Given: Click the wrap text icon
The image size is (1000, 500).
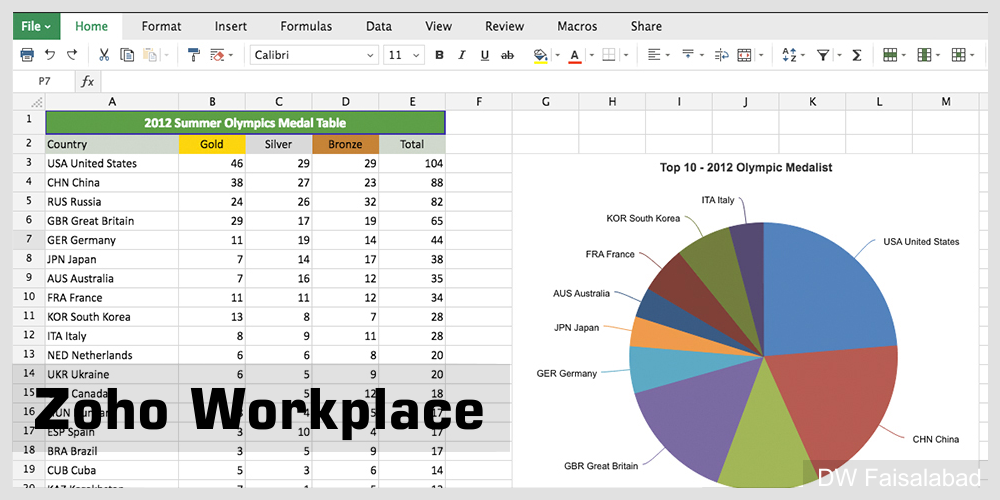Looking at the screenshot, I should tap(722, 55).
